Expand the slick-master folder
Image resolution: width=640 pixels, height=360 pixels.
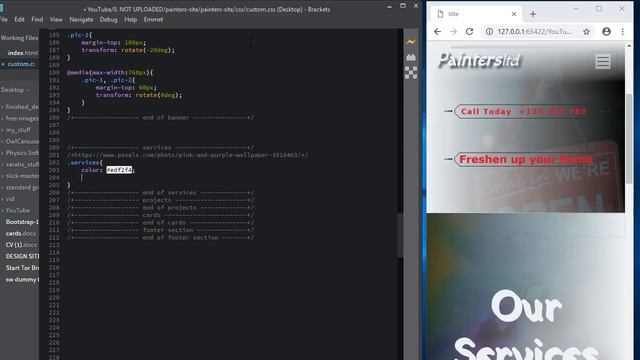pos(22,176)
